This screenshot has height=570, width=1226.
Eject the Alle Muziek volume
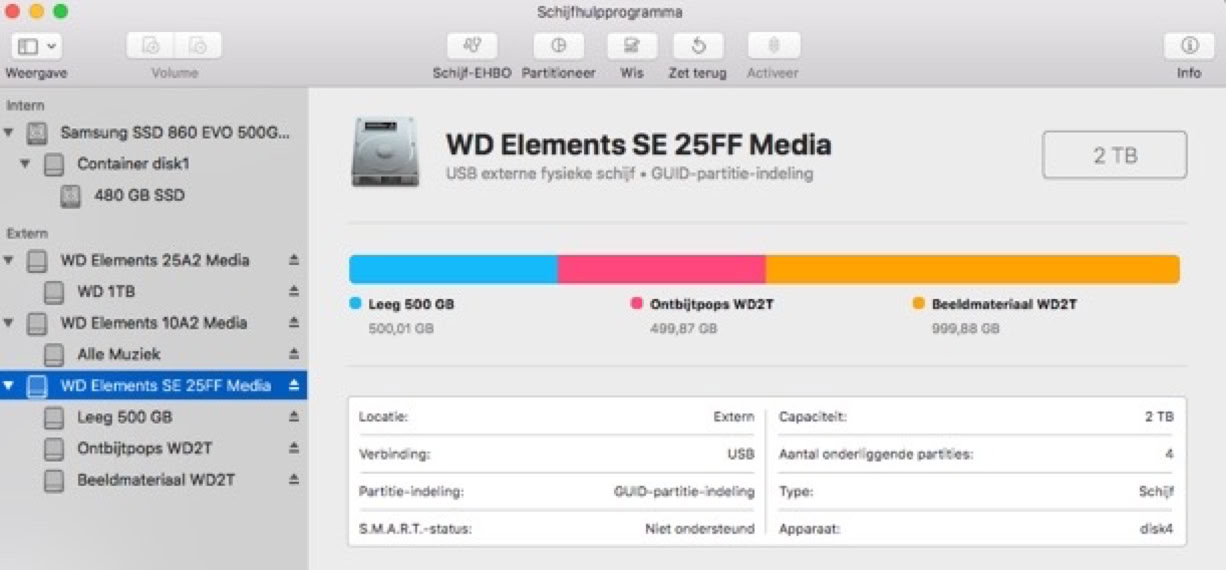pos(294,354)
